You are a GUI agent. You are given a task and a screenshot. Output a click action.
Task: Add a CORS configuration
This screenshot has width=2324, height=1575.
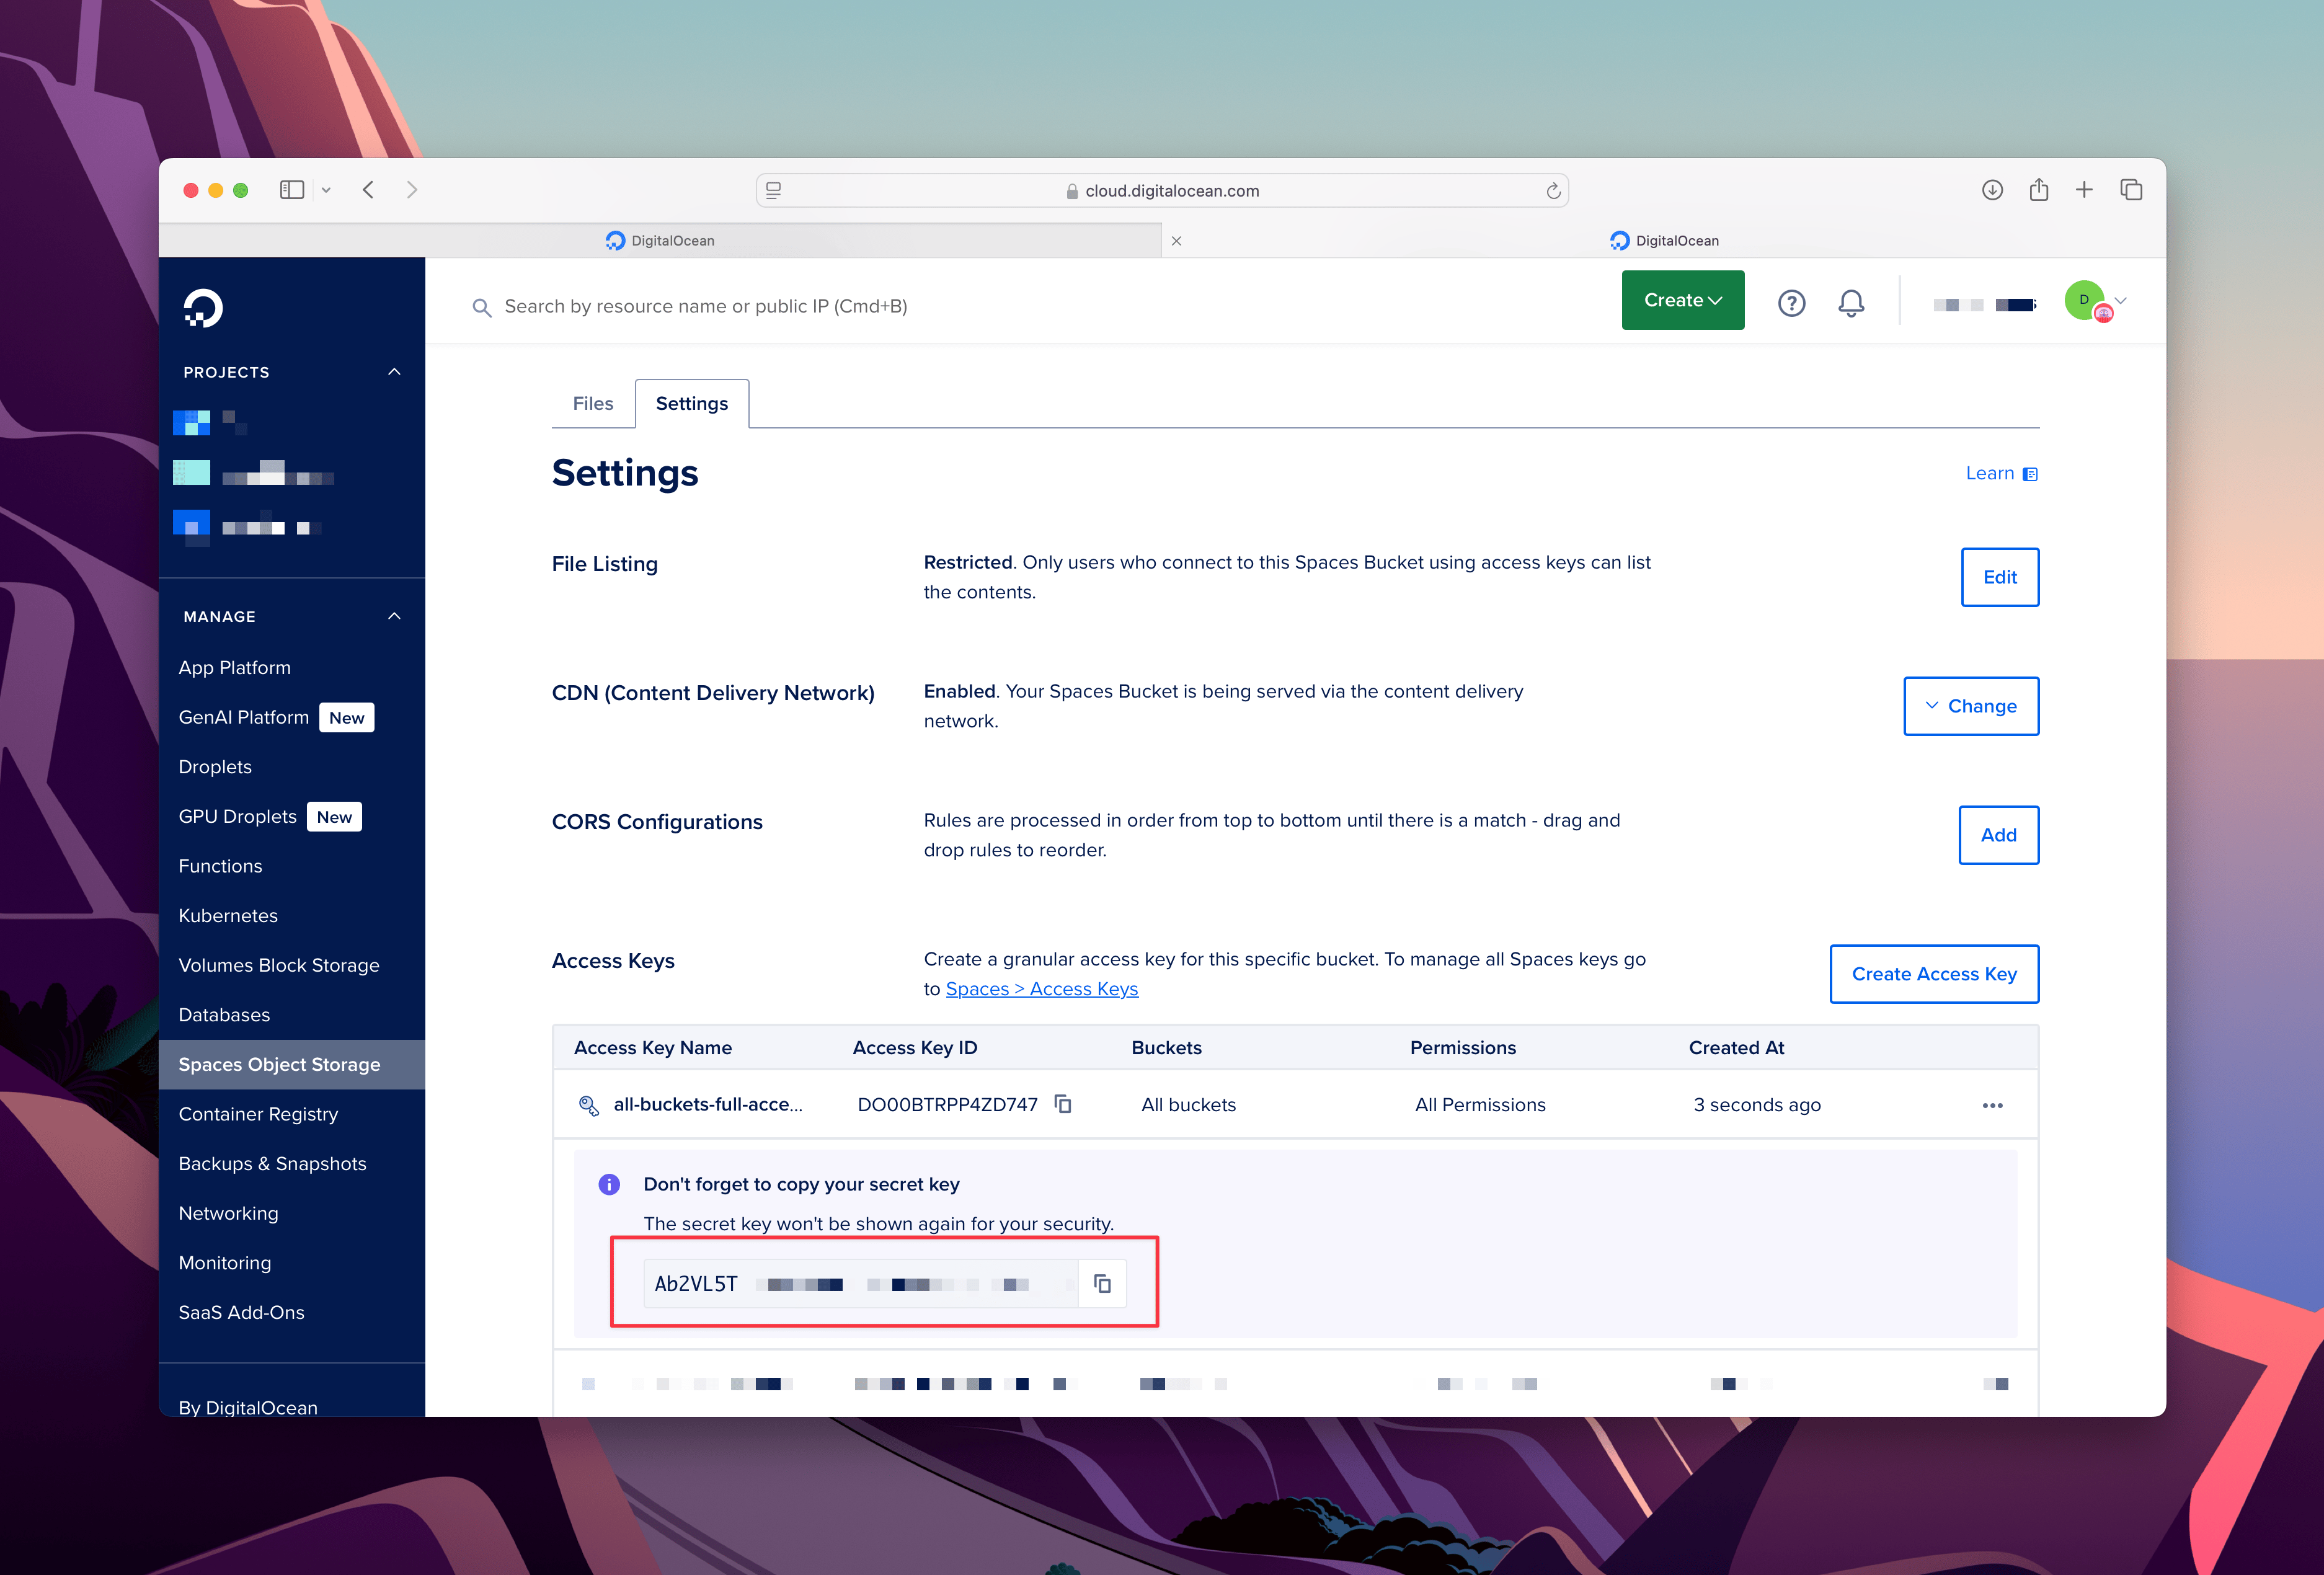1998,835
